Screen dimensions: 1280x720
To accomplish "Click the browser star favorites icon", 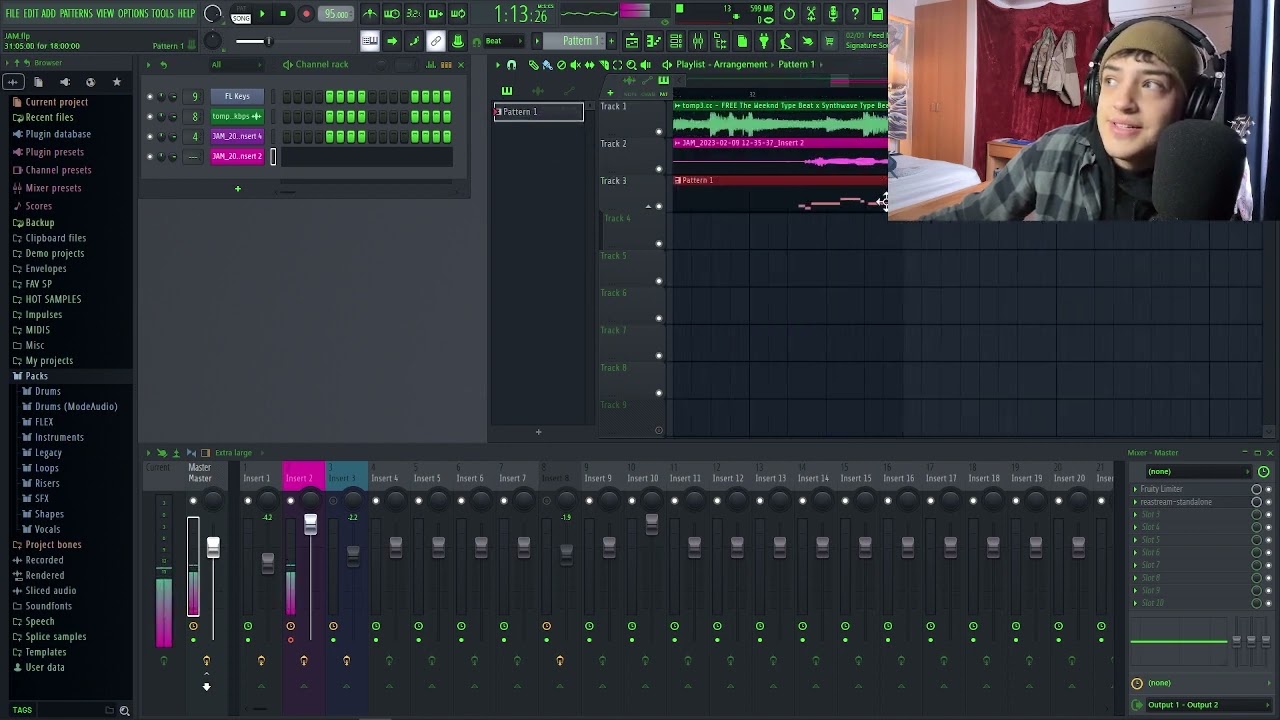I will 116,82.
